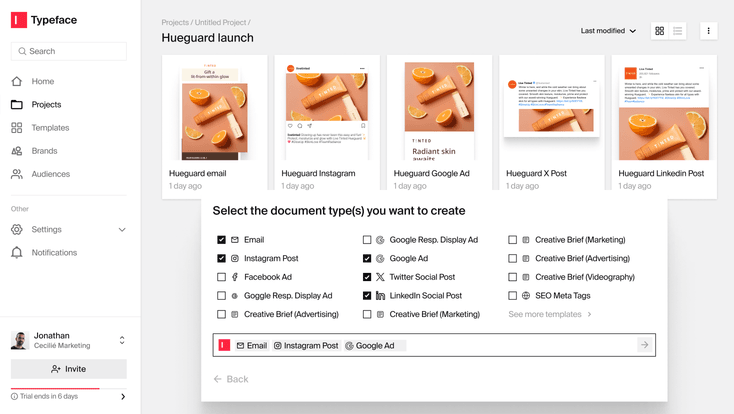The width and height of the screenshot is (734, 414).
Task: Click the Brands icon in sidebar
Action: click(17, 151)
